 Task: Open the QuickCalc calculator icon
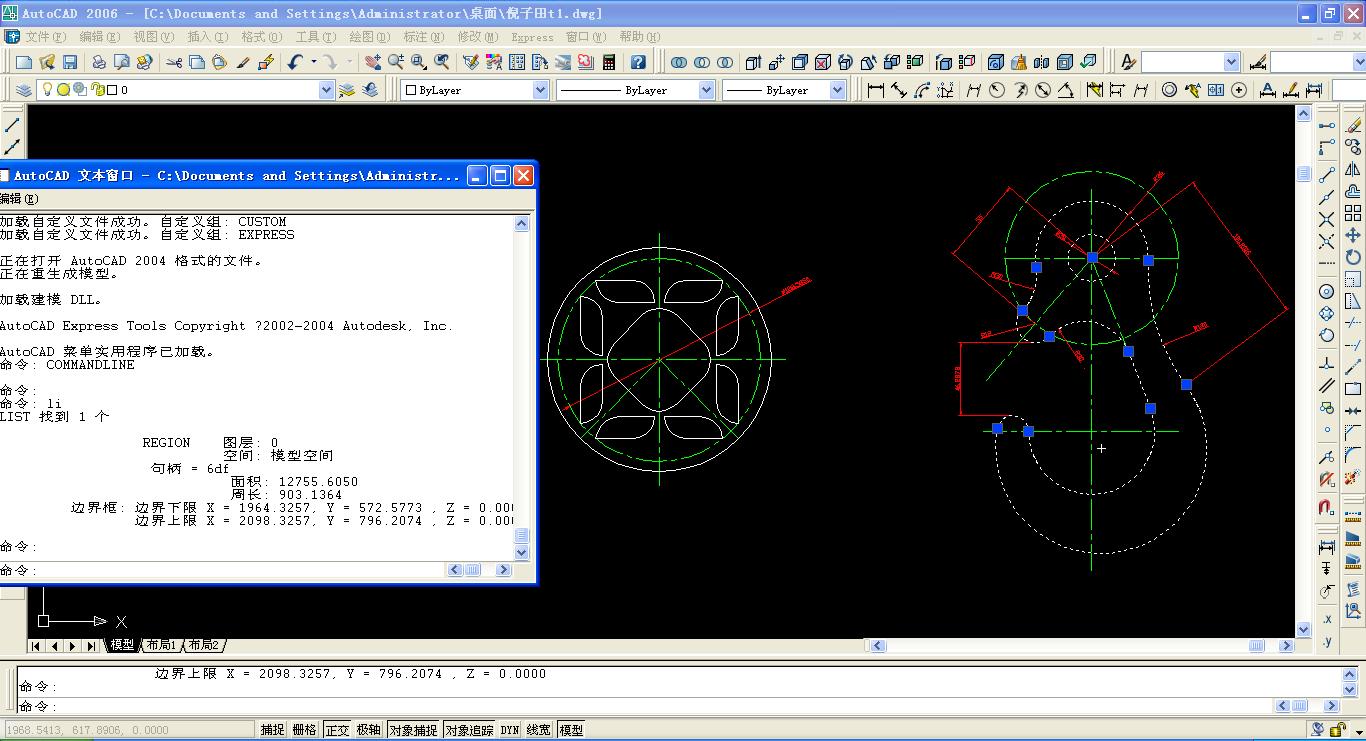tap(609, 62)
